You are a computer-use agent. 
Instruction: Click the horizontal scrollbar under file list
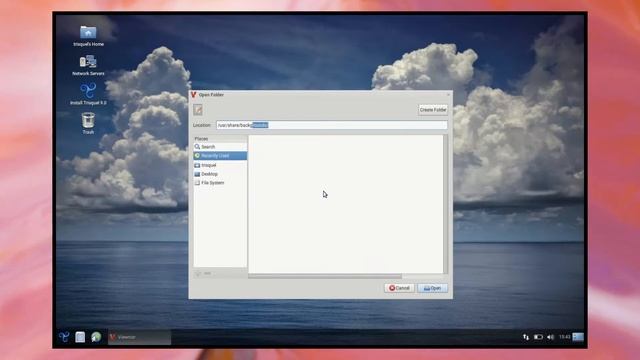(x=325, y=276)
